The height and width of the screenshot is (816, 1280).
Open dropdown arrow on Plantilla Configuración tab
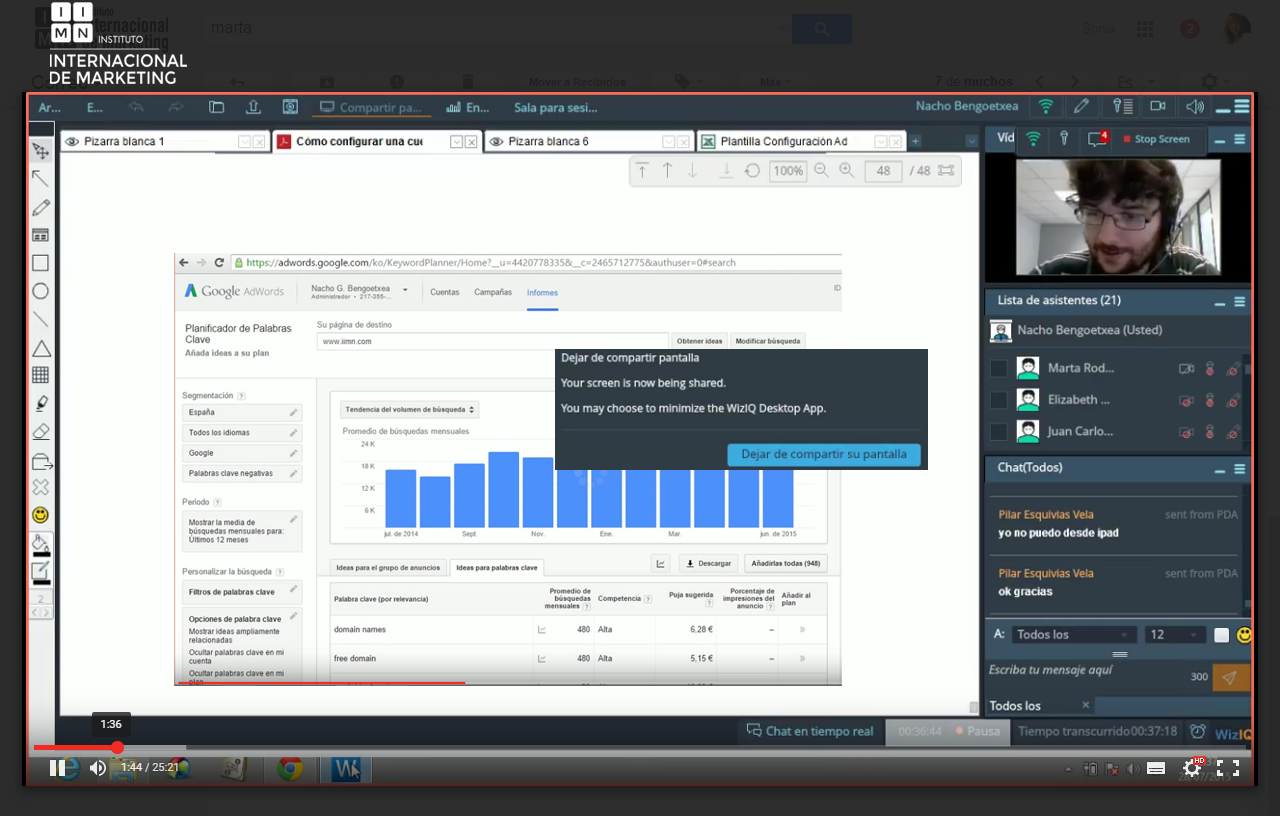click(880, 142)
